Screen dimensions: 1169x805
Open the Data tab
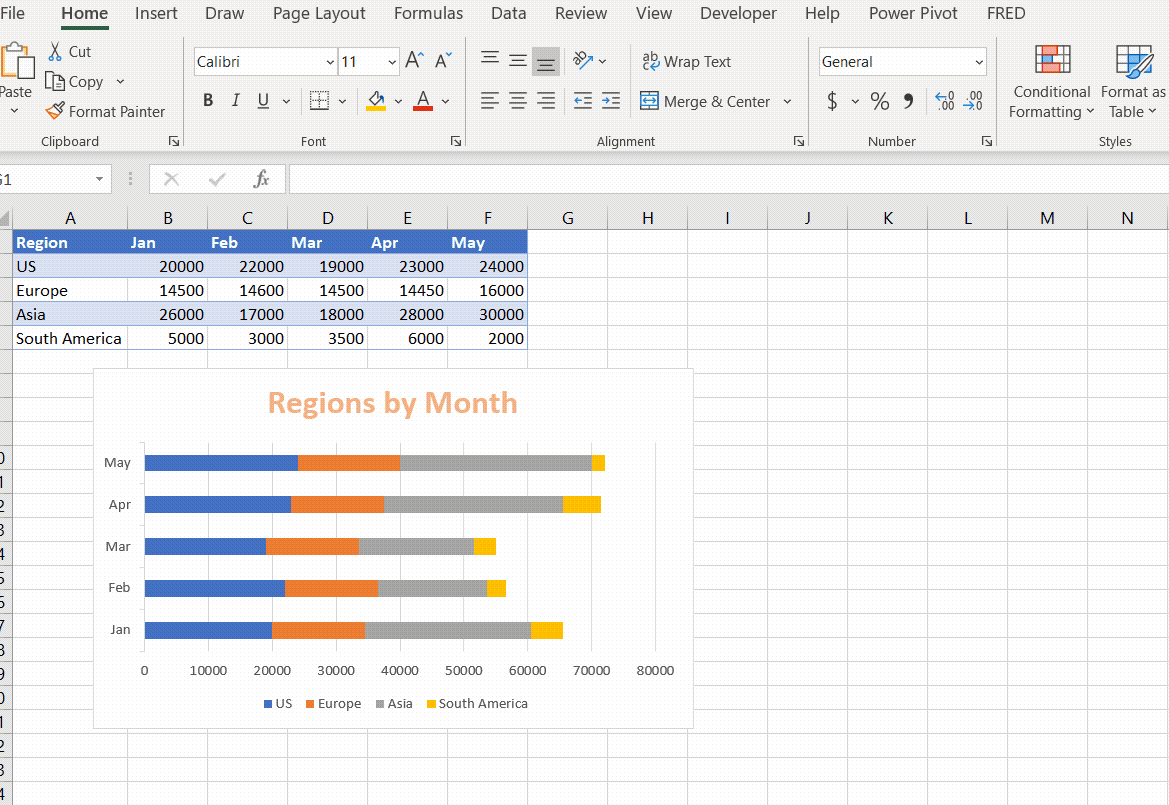pyautogui.click(x=508, y=13)
